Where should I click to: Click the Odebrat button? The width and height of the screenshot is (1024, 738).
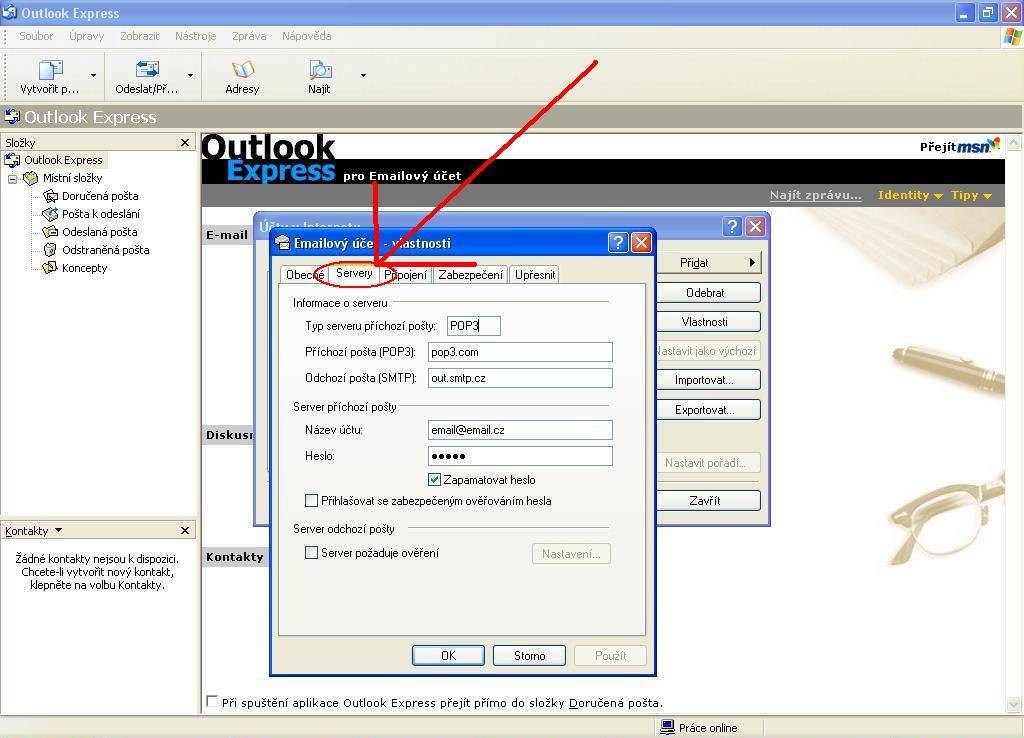coord(708,293)
